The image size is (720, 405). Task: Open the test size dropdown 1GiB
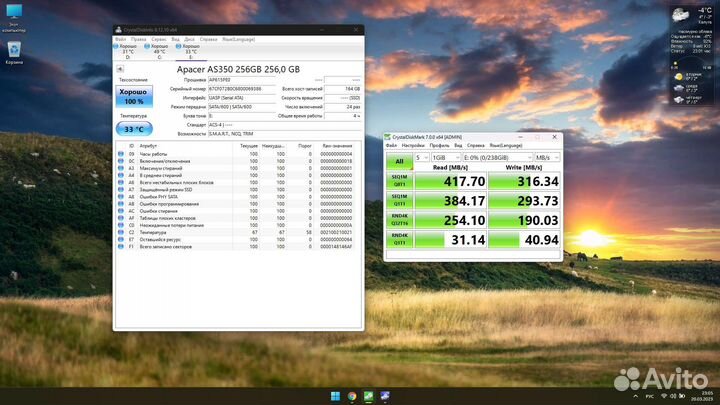click(x=445, y=158)
